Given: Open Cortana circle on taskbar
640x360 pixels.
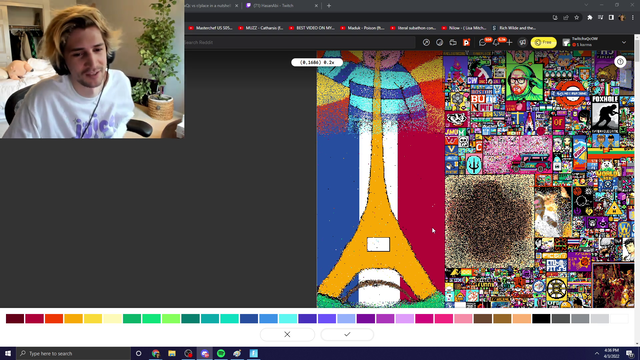Looking at the screenshot, I should point(138,353).
